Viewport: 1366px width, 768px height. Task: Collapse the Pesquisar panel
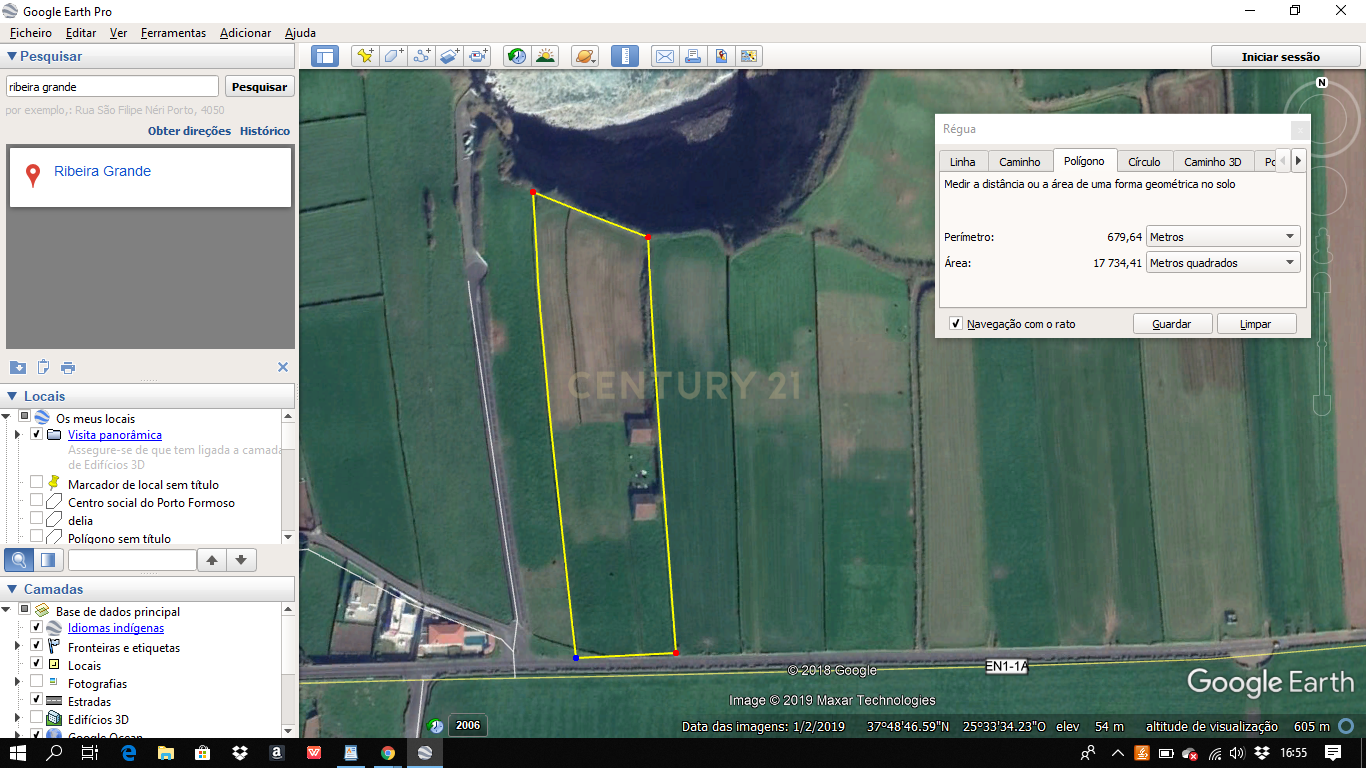12,57
